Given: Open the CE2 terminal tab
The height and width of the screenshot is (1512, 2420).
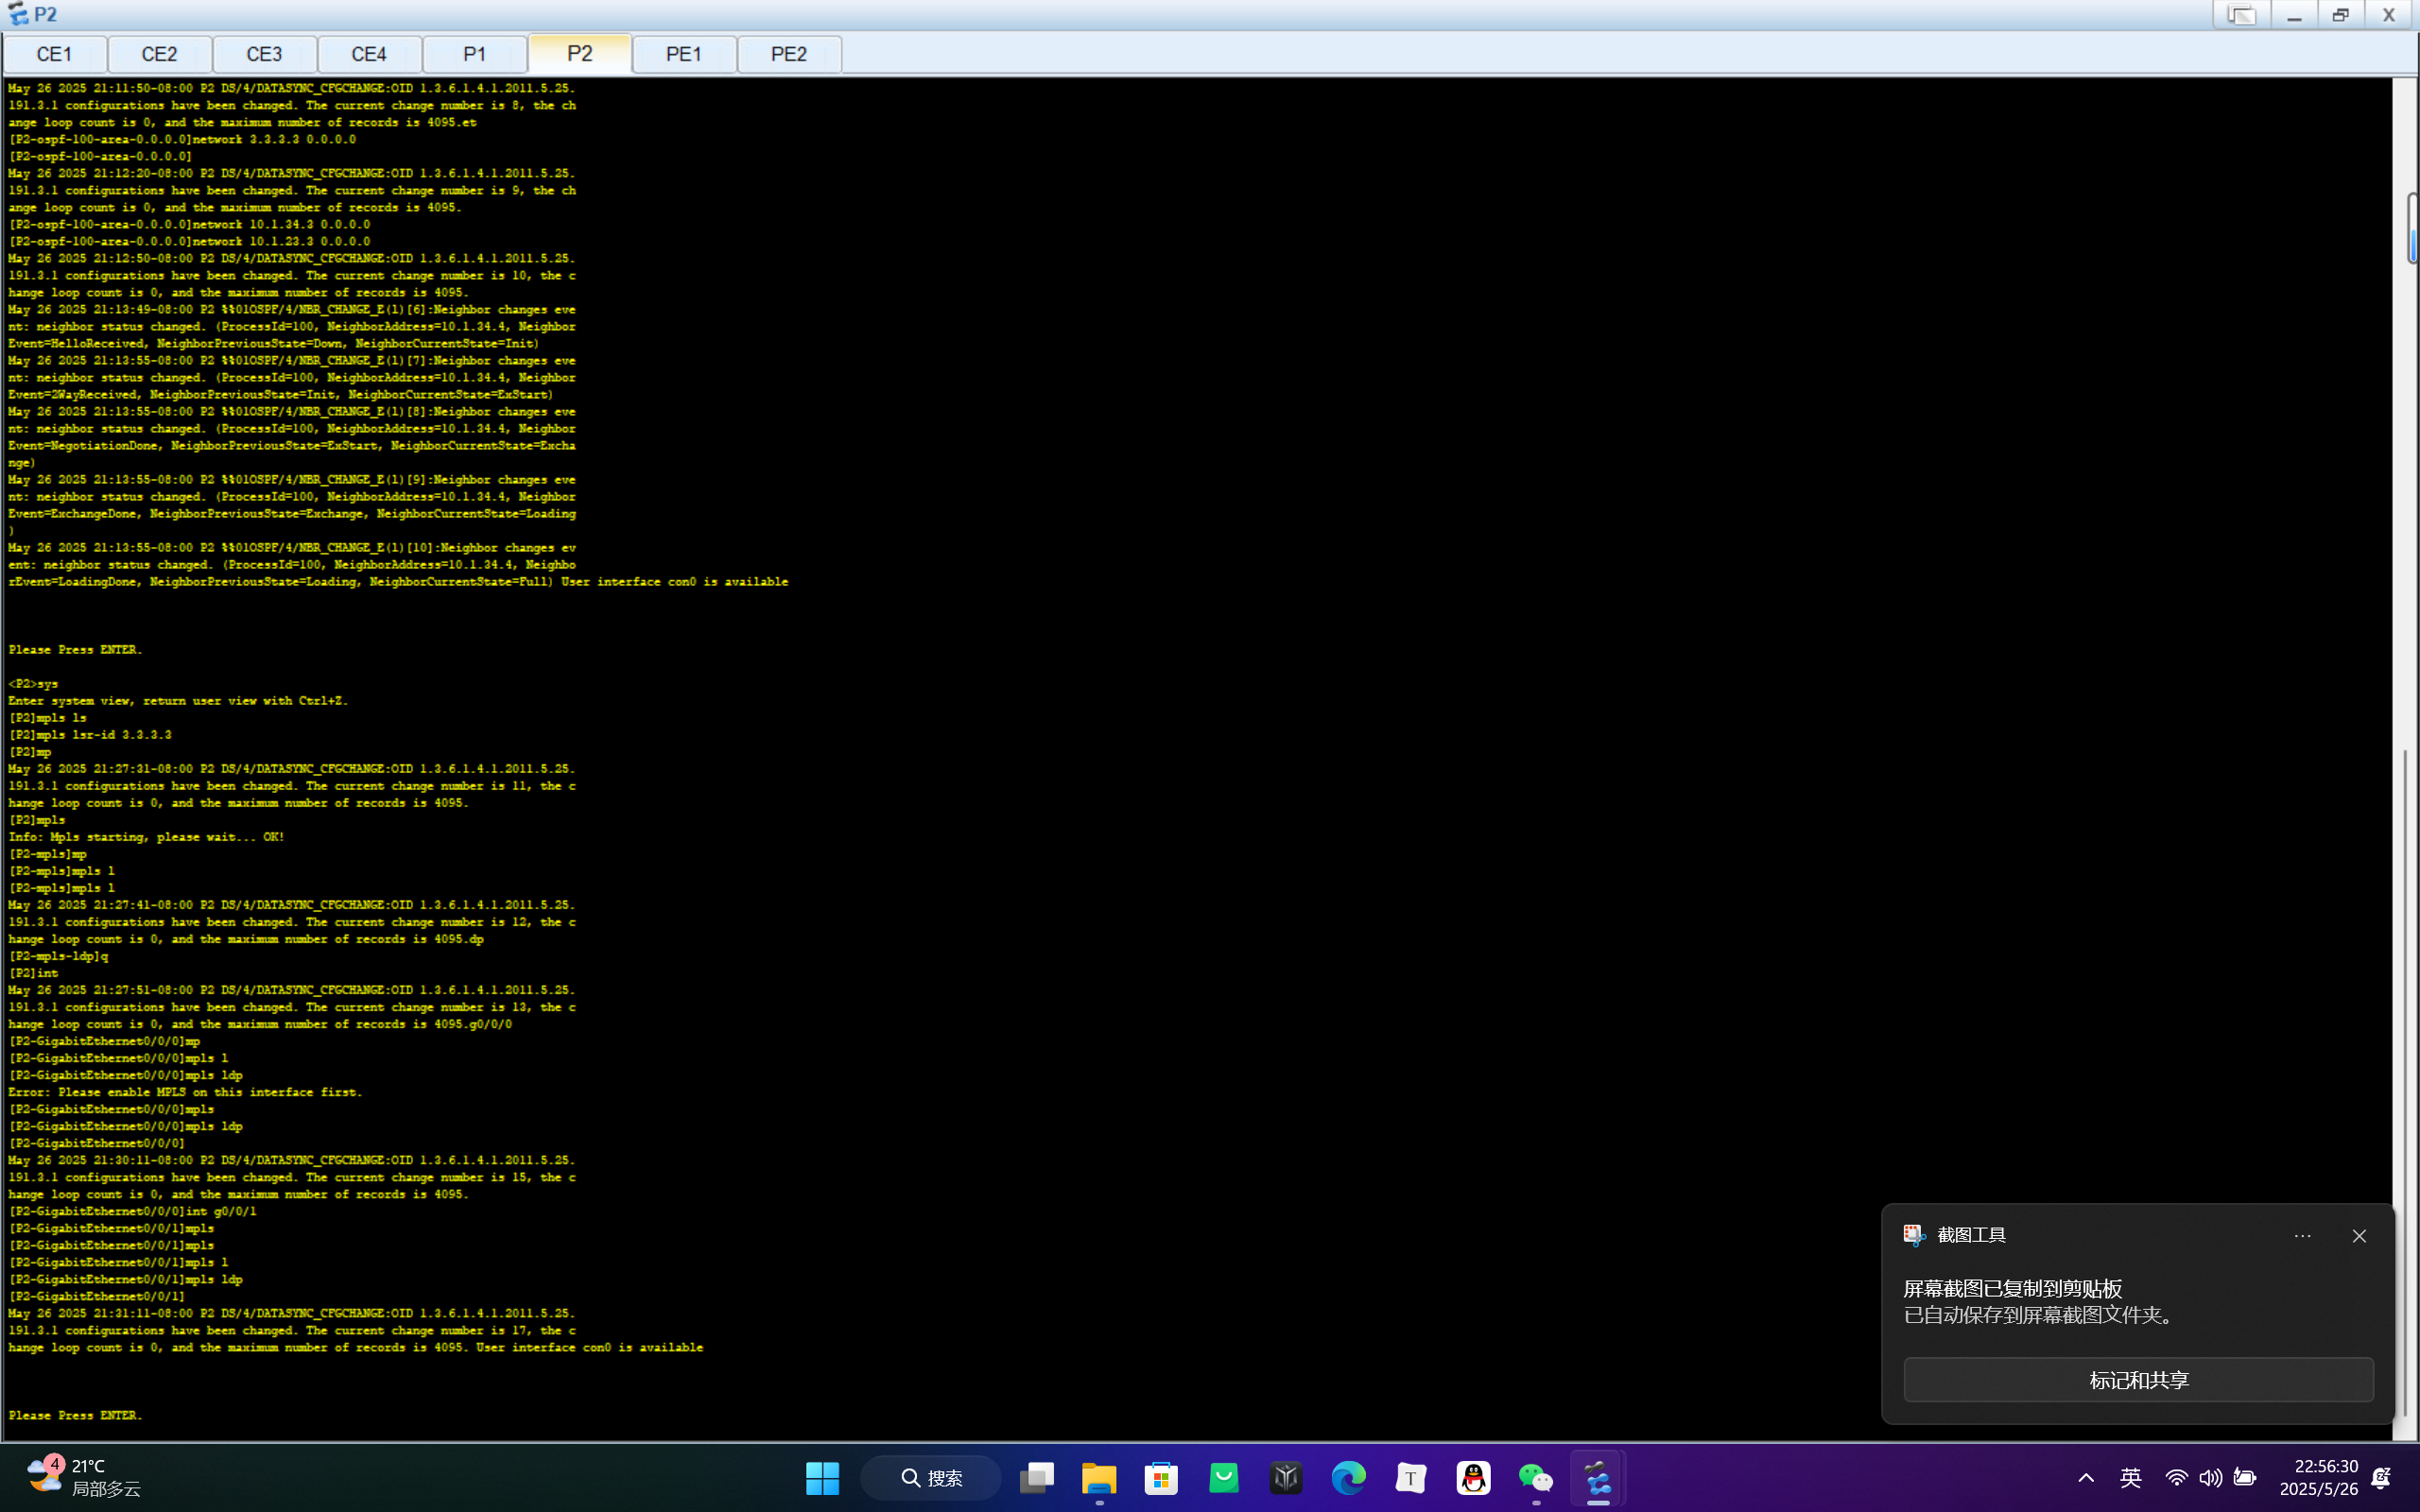Looking at the screenshot, I should coord(159,54).
